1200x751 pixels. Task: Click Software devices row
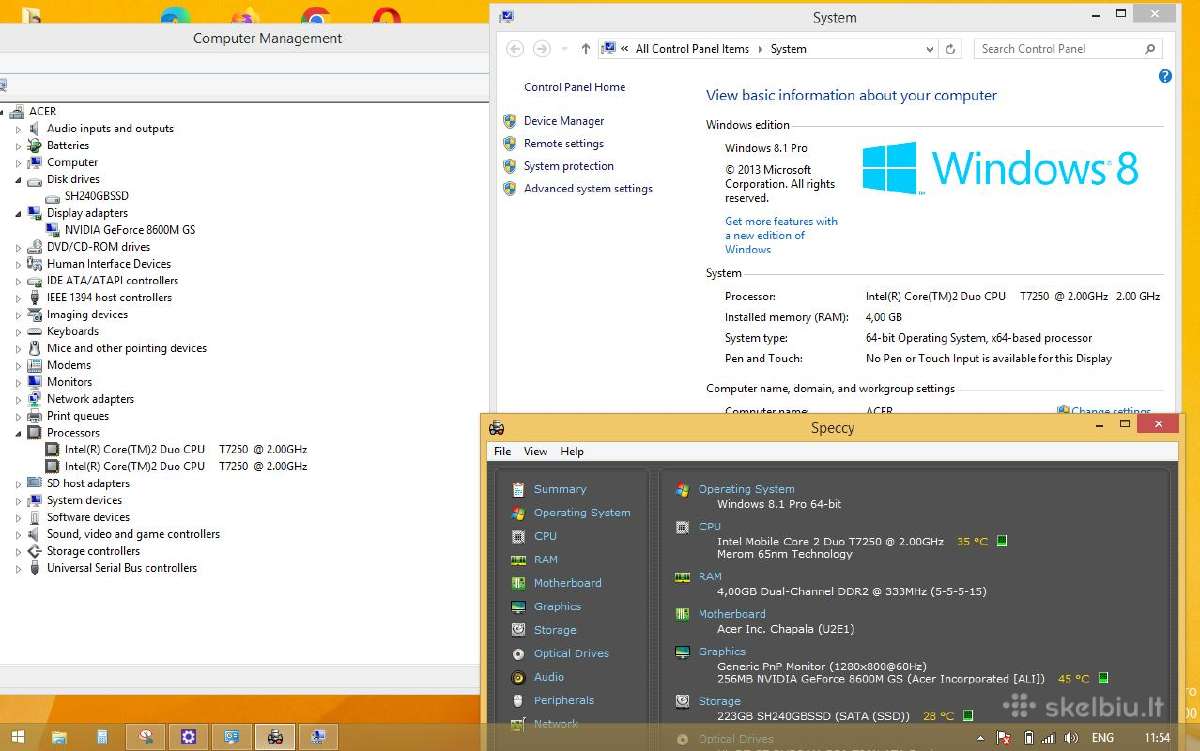click(88, 517)
